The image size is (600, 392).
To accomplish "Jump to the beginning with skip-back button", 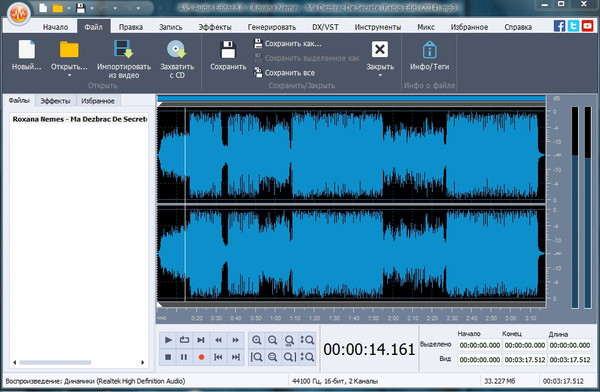I will (218, 357).
